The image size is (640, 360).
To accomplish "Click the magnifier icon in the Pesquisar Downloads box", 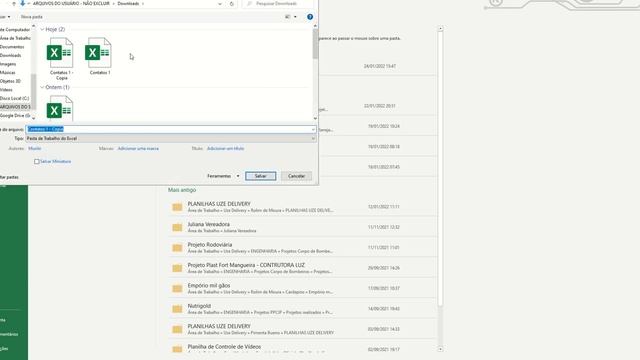I will tap(249, 4).
